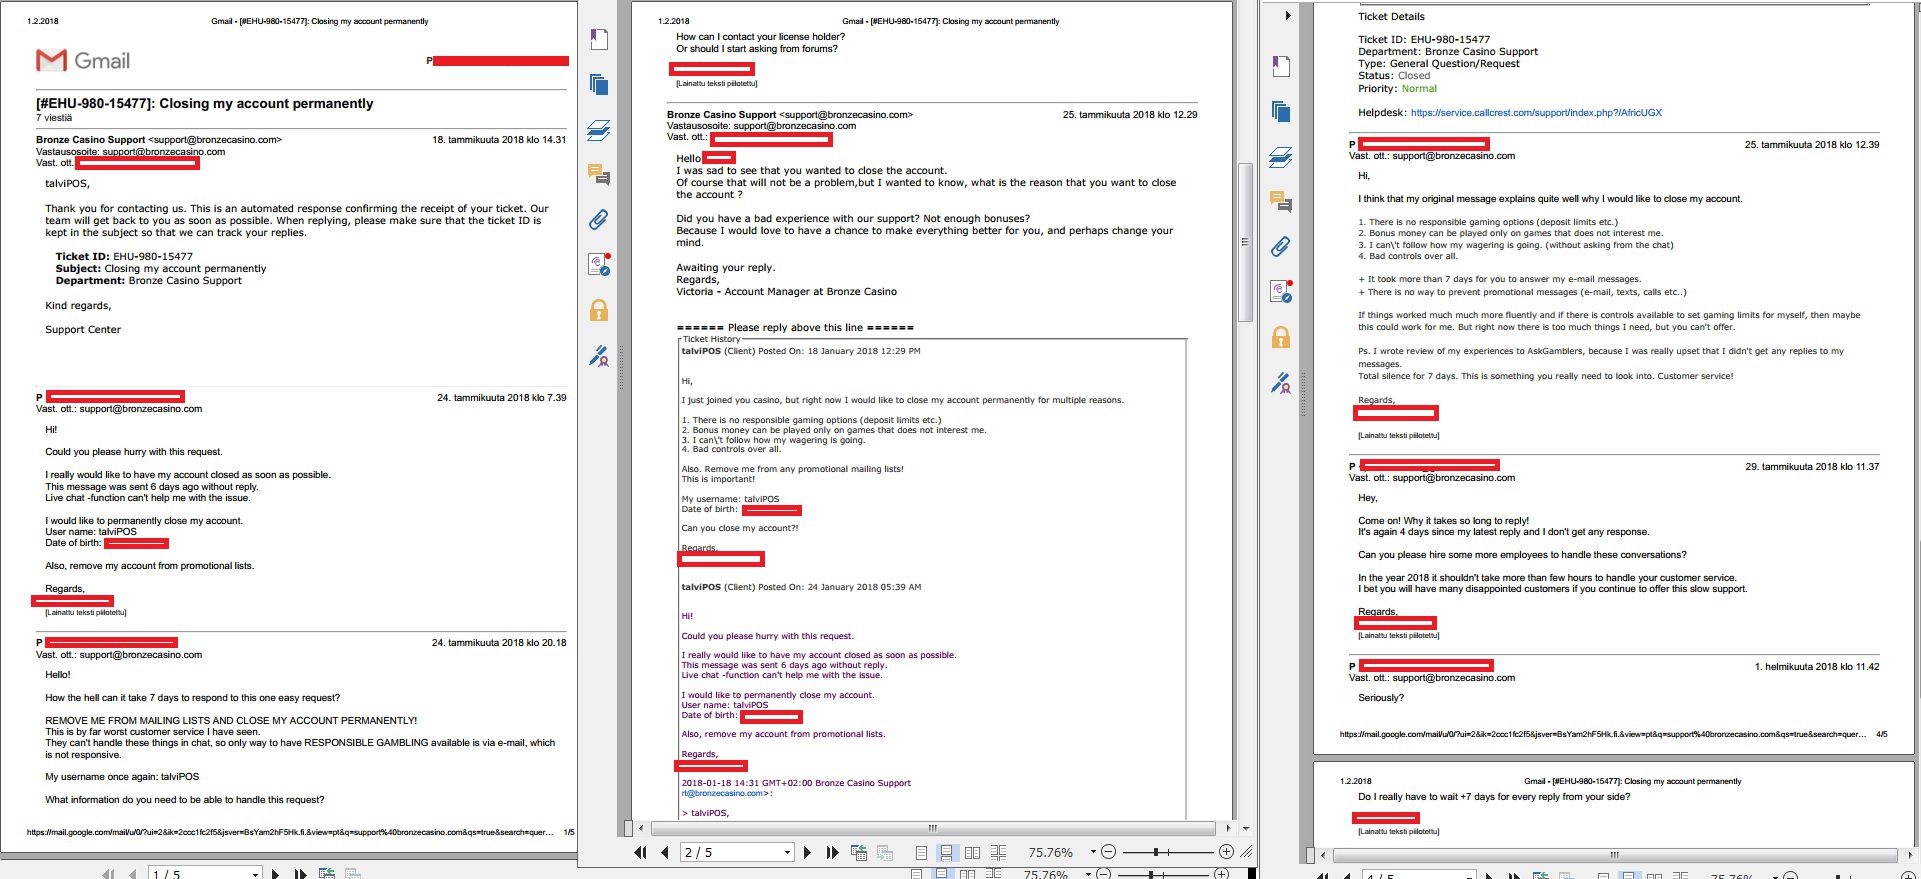This screenshot has height=879, width=1921.
Task: Click 'Victoria - Account Manager at Bronze Casino'
Action: [x=786, y=292]
